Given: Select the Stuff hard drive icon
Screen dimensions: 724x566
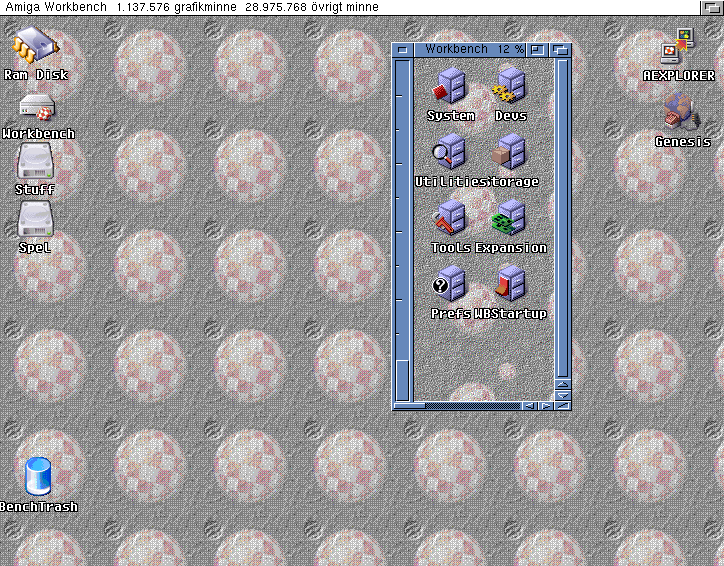Looking at the screenshot, I should [x=35, y=161].
